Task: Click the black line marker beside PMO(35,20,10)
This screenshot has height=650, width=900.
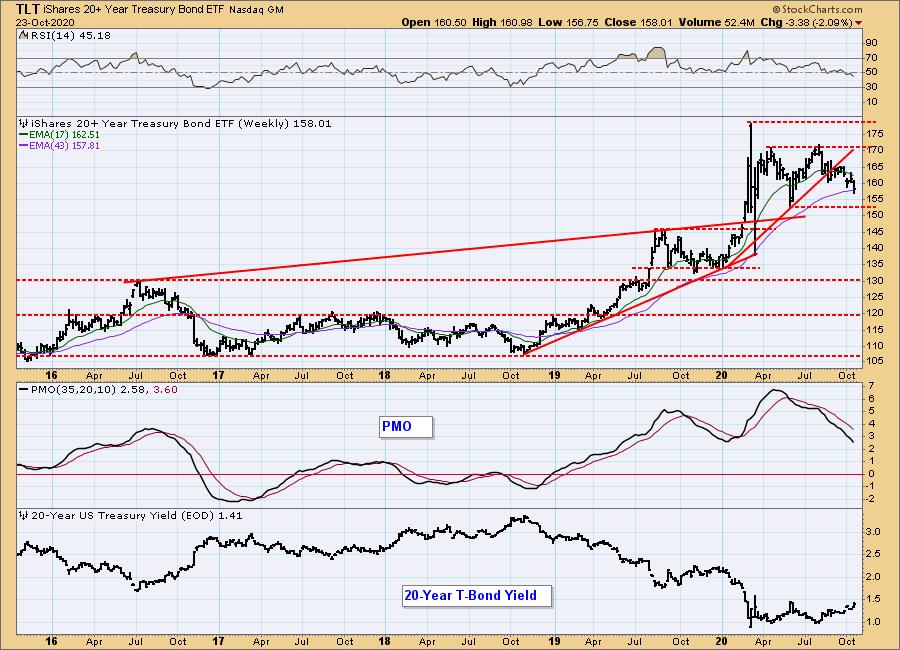Action: [24, 389]
